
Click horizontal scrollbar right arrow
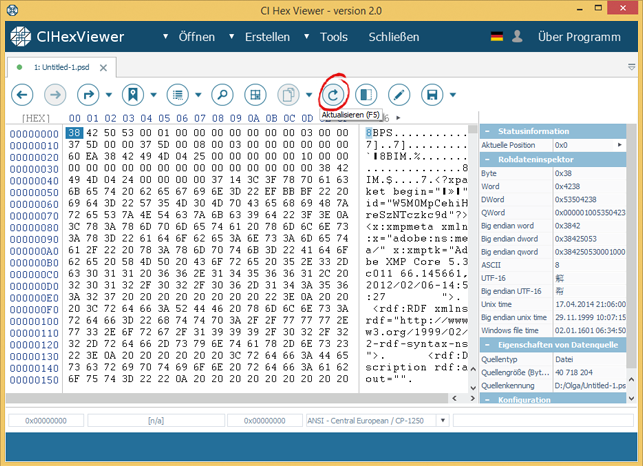click(x=473, y=398)
